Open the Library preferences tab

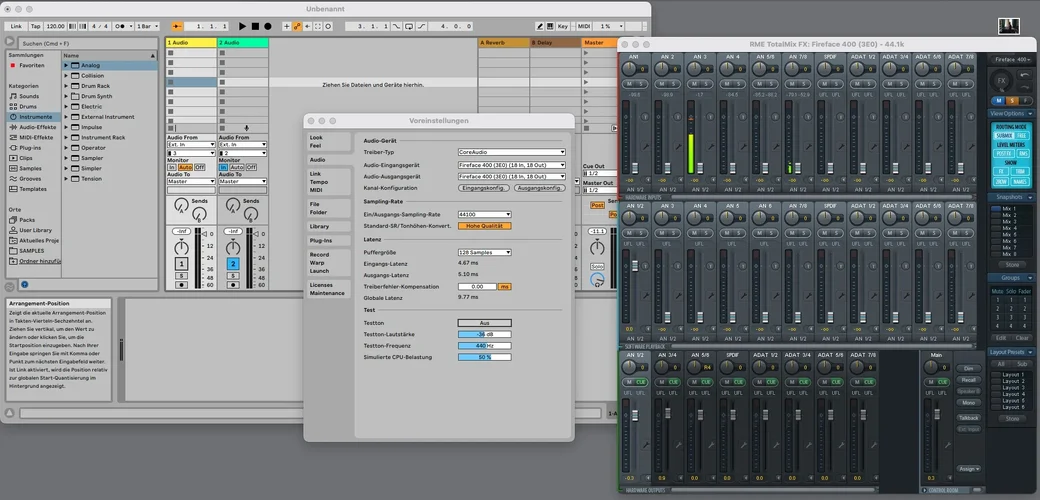click(x=319, y=226)
